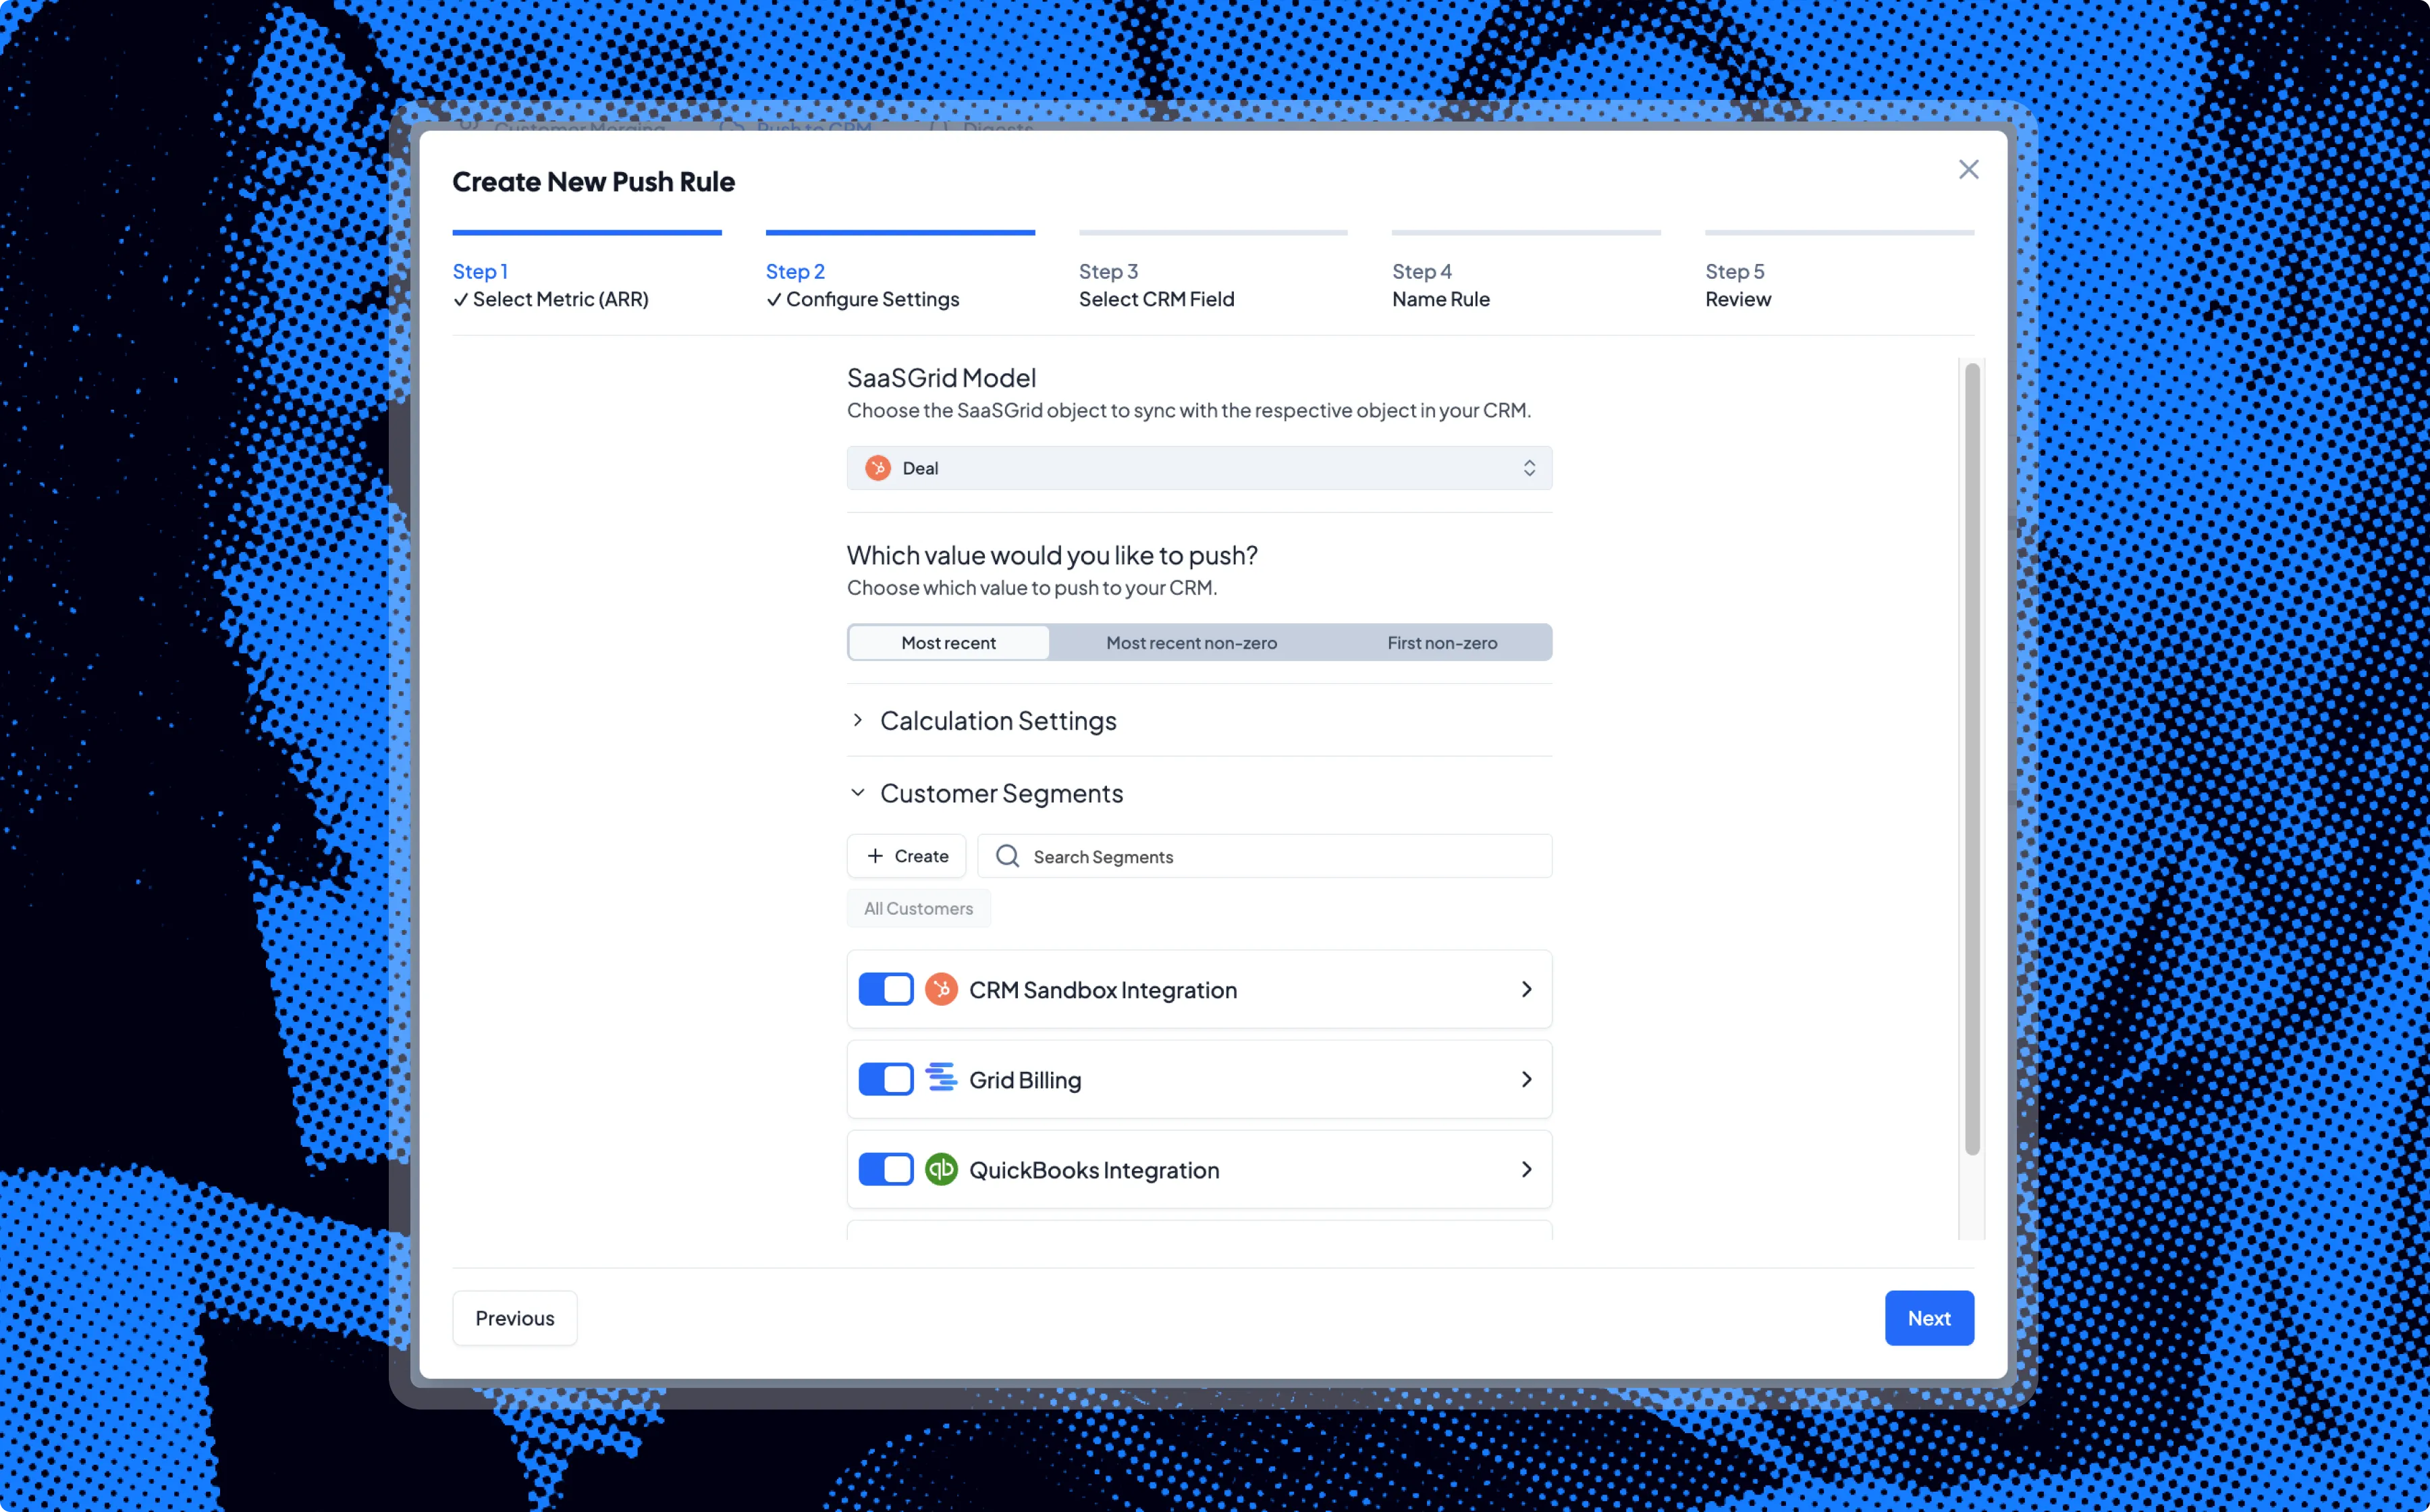
Task: Disable the Grid Billing toggle
Action: coord(886,1079)
